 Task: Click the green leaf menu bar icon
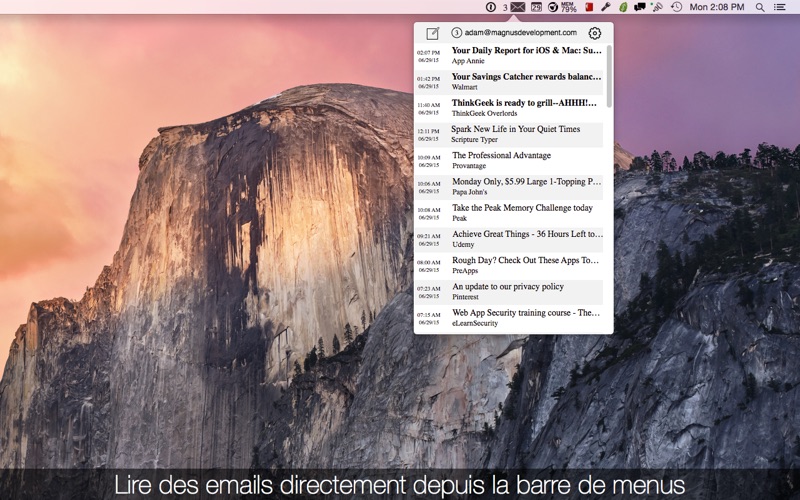tap(623, 7)
